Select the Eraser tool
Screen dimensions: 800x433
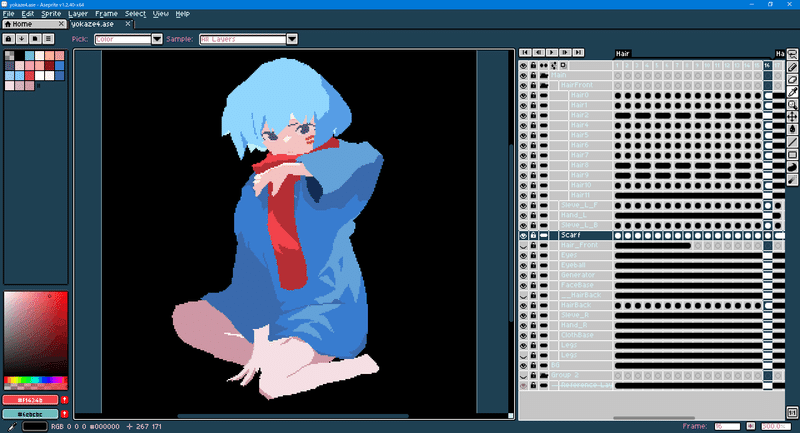792,80
